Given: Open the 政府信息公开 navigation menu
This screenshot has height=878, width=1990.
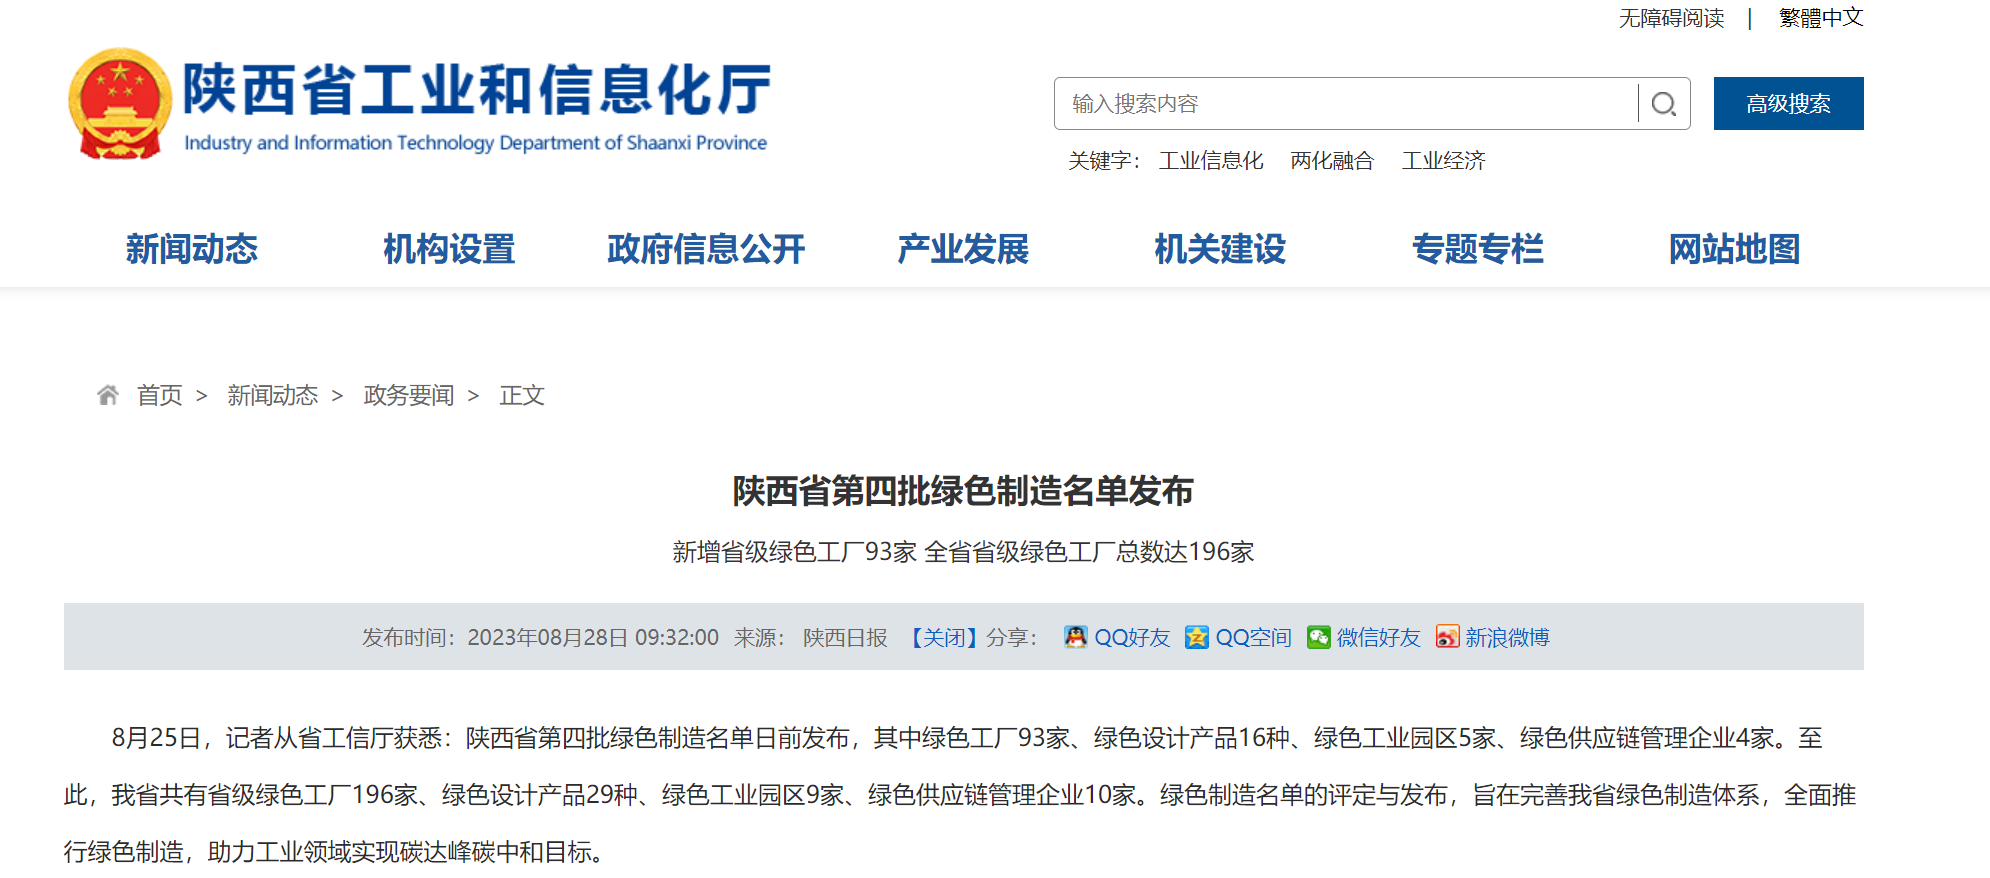Looking at the screenshot, I should click(706, 249).
